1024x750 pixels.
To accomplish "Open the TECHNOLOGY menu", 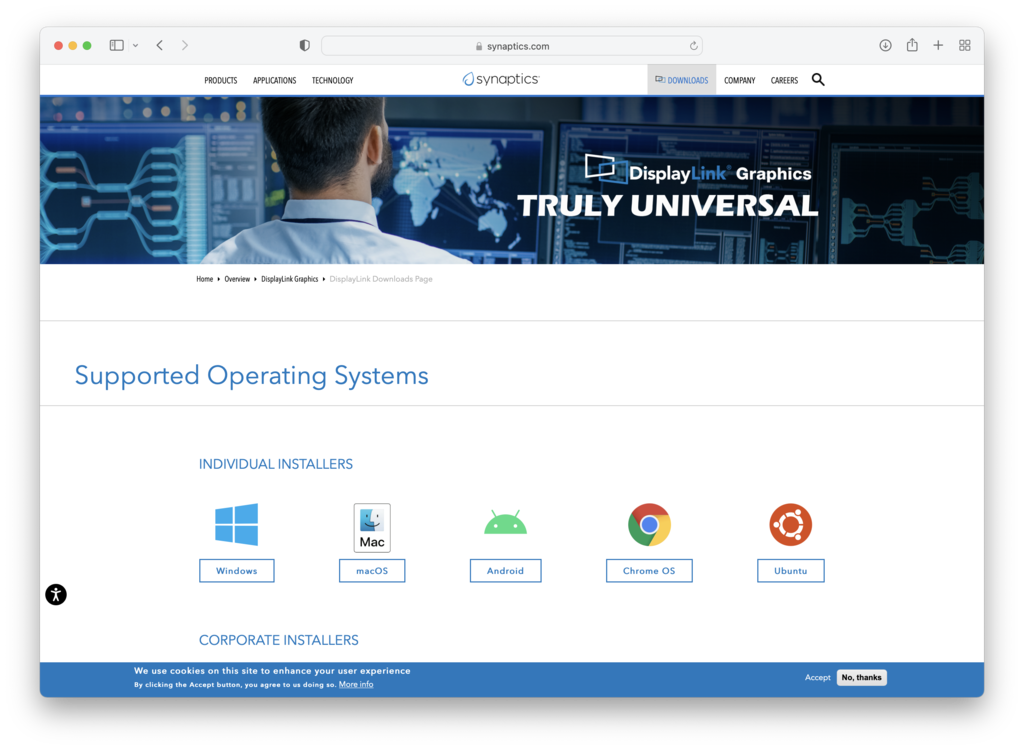I will (332, 80).
